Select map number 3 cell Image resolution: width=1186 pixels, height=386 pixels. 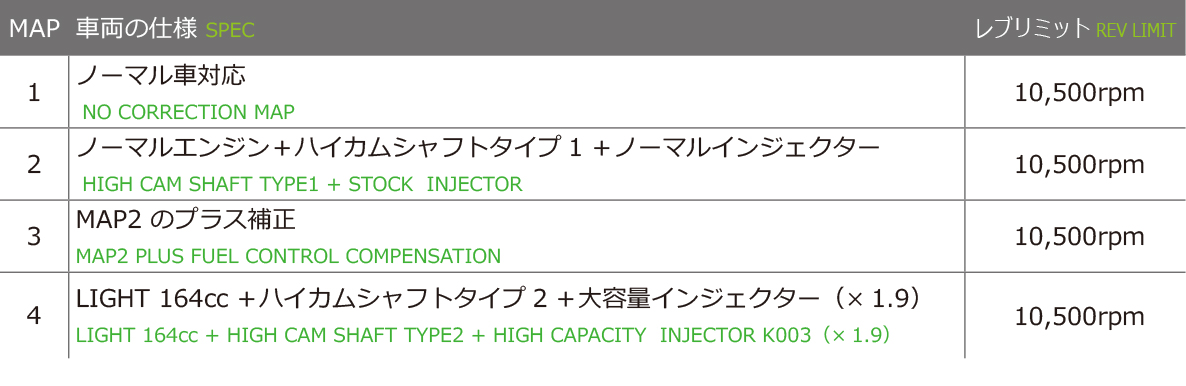(x=33, y=237)
